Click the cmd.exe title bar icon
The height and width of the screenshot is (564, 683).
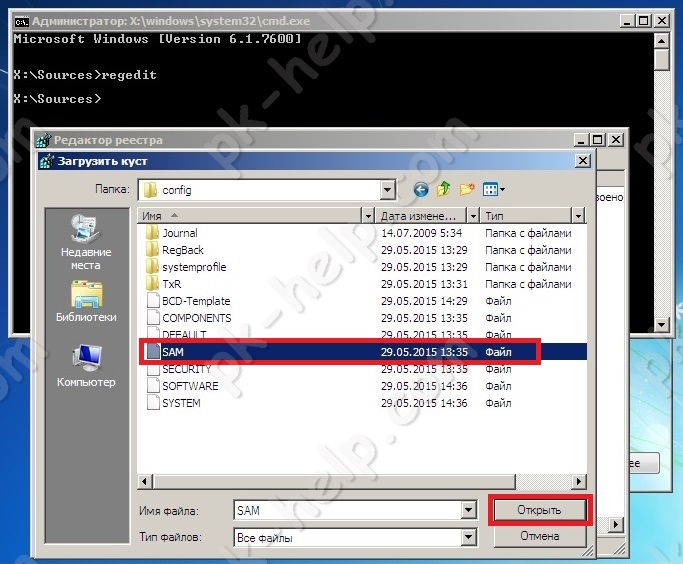pos(21,21)
